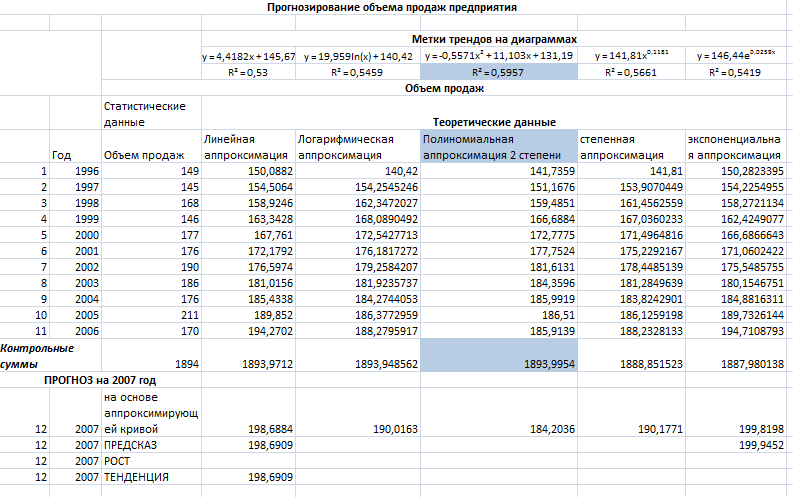793x497 pixels.
Task: Select the cell R² = 0,5459
Action: tap(357, 72)
